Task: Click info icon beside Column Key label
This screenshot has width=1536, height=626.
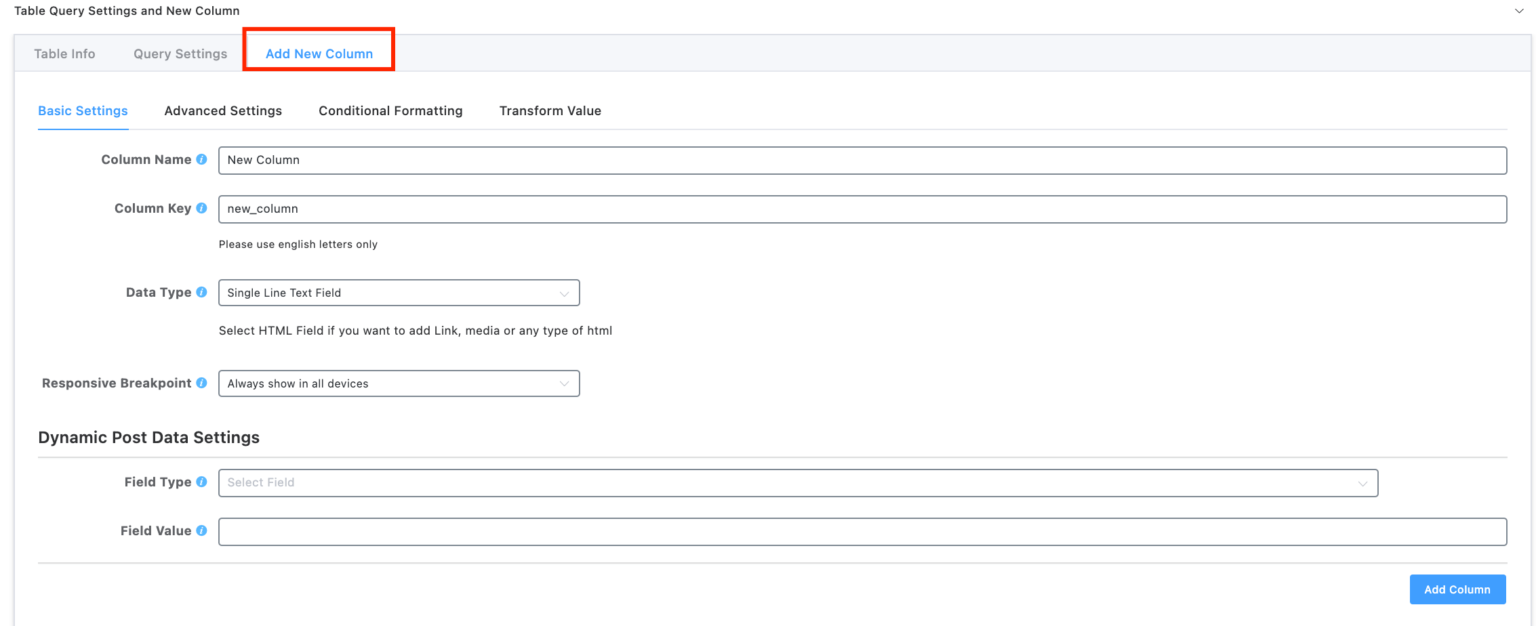Action: coord(202,209)
